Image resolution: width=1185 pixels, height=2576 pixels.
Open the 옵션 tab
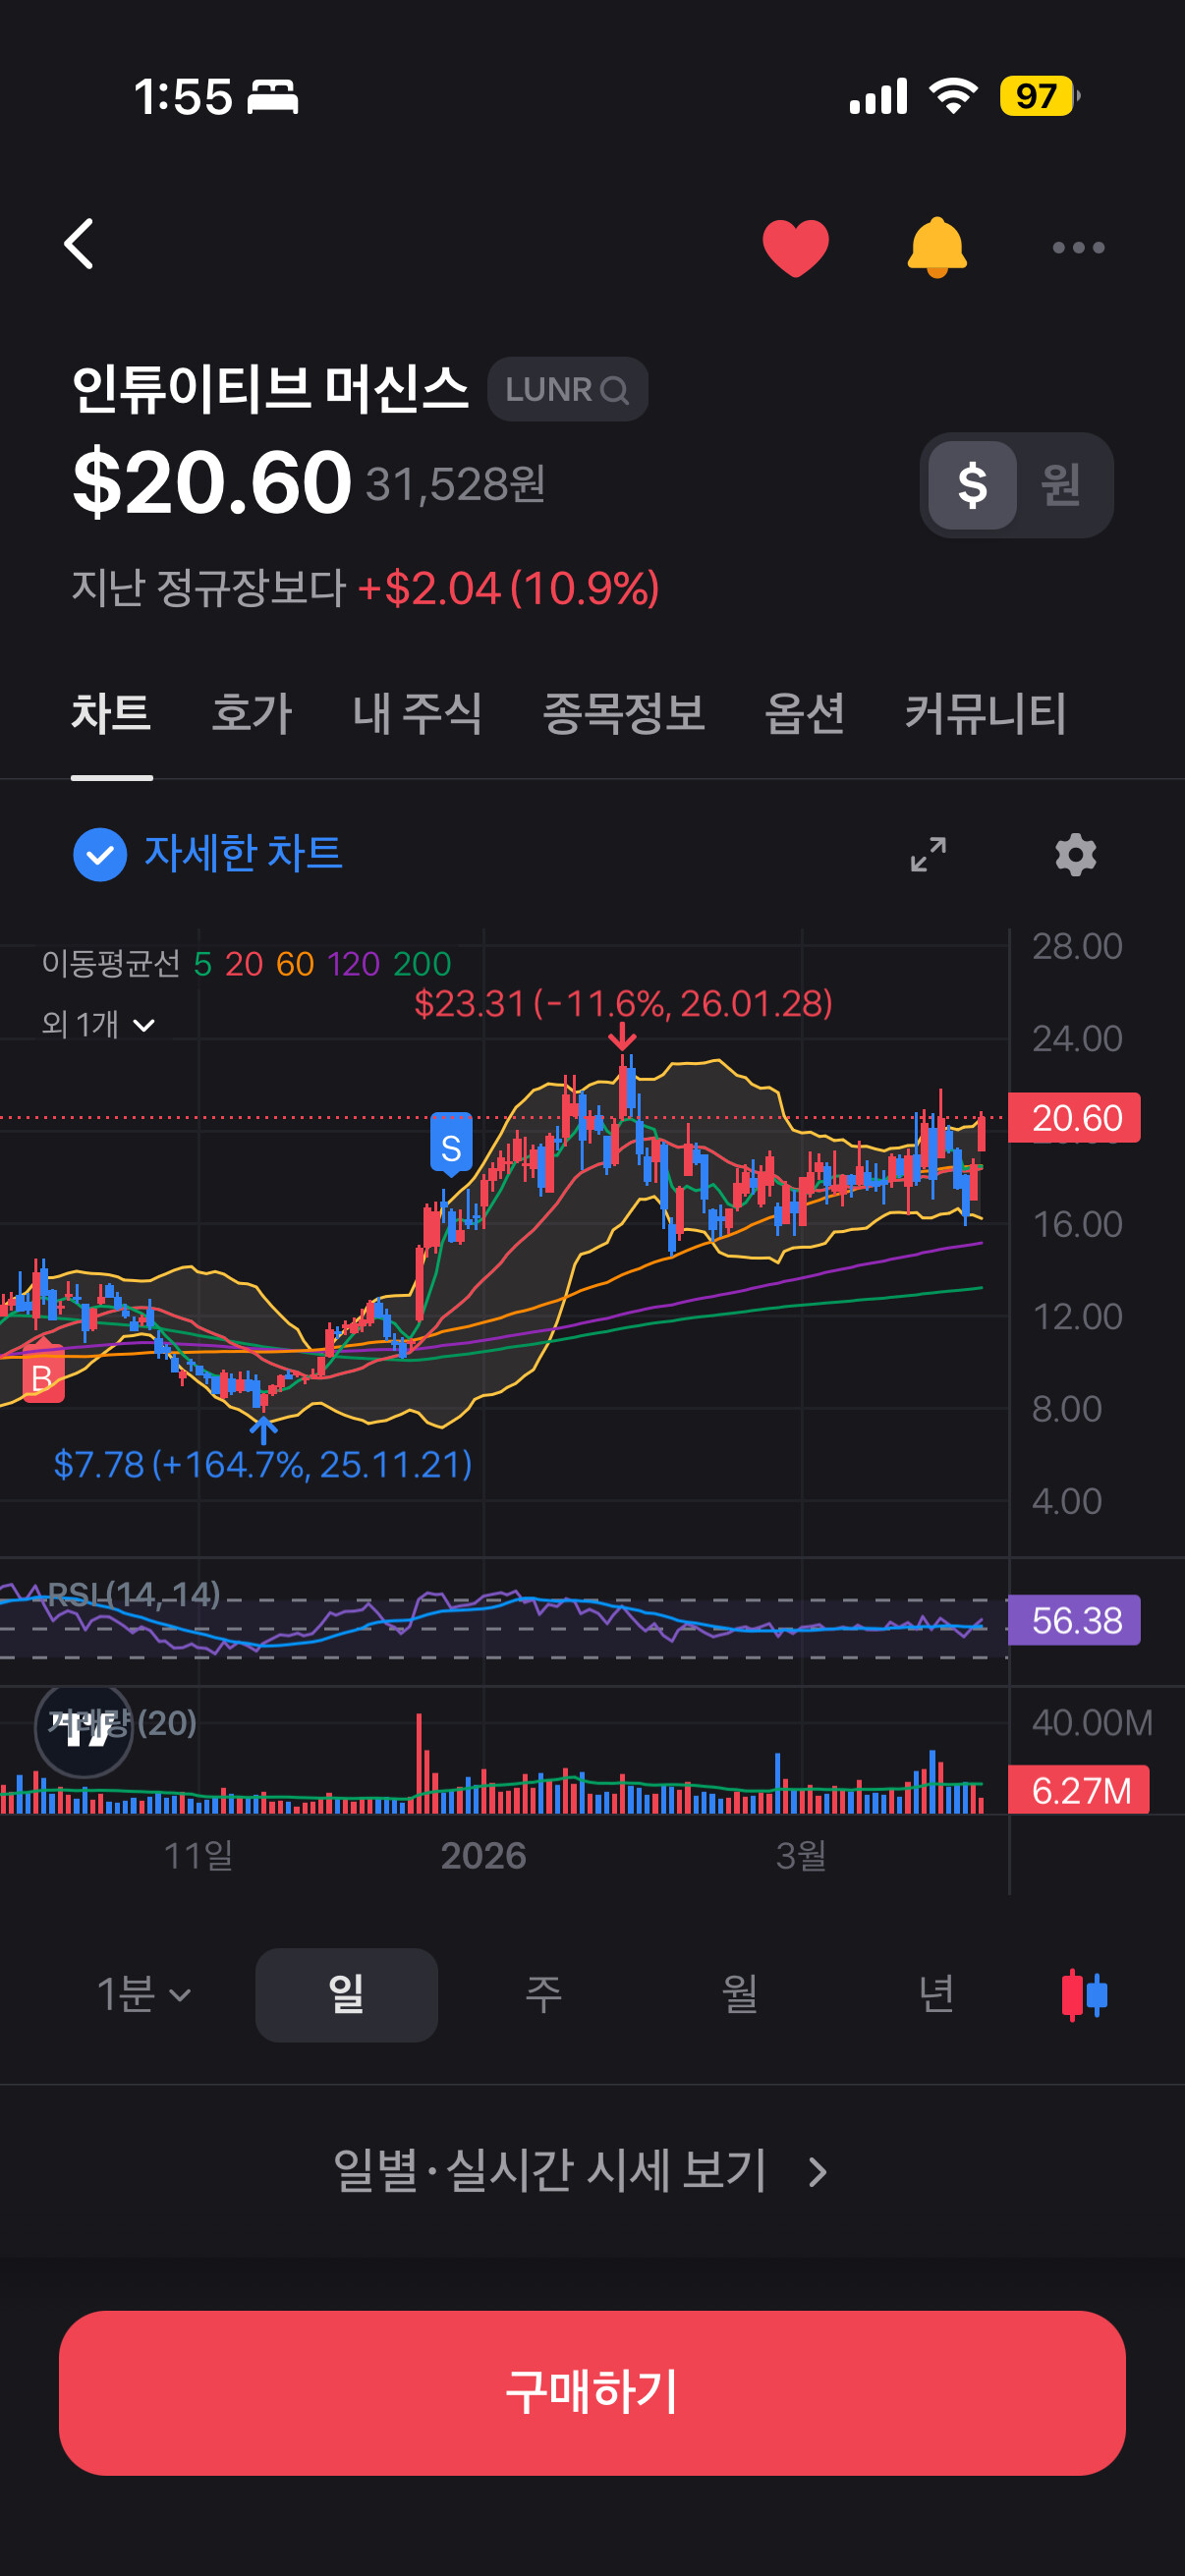coord(804,713)
